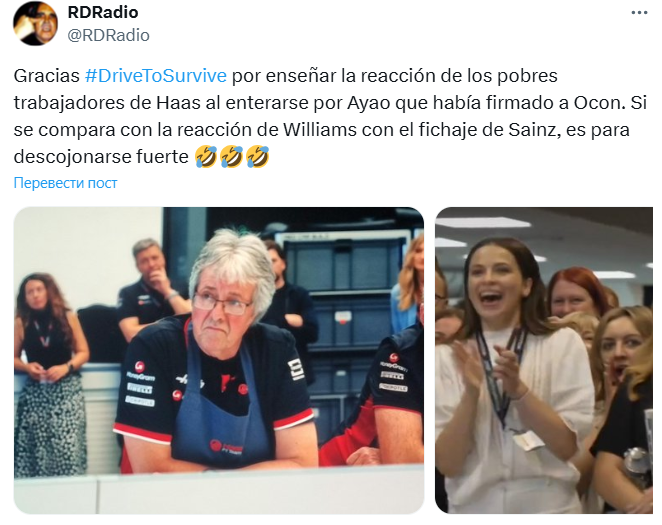Viewport: 662px width, 525px height.
Task: Click the last laughing emoji
Action: coord(257,157)
